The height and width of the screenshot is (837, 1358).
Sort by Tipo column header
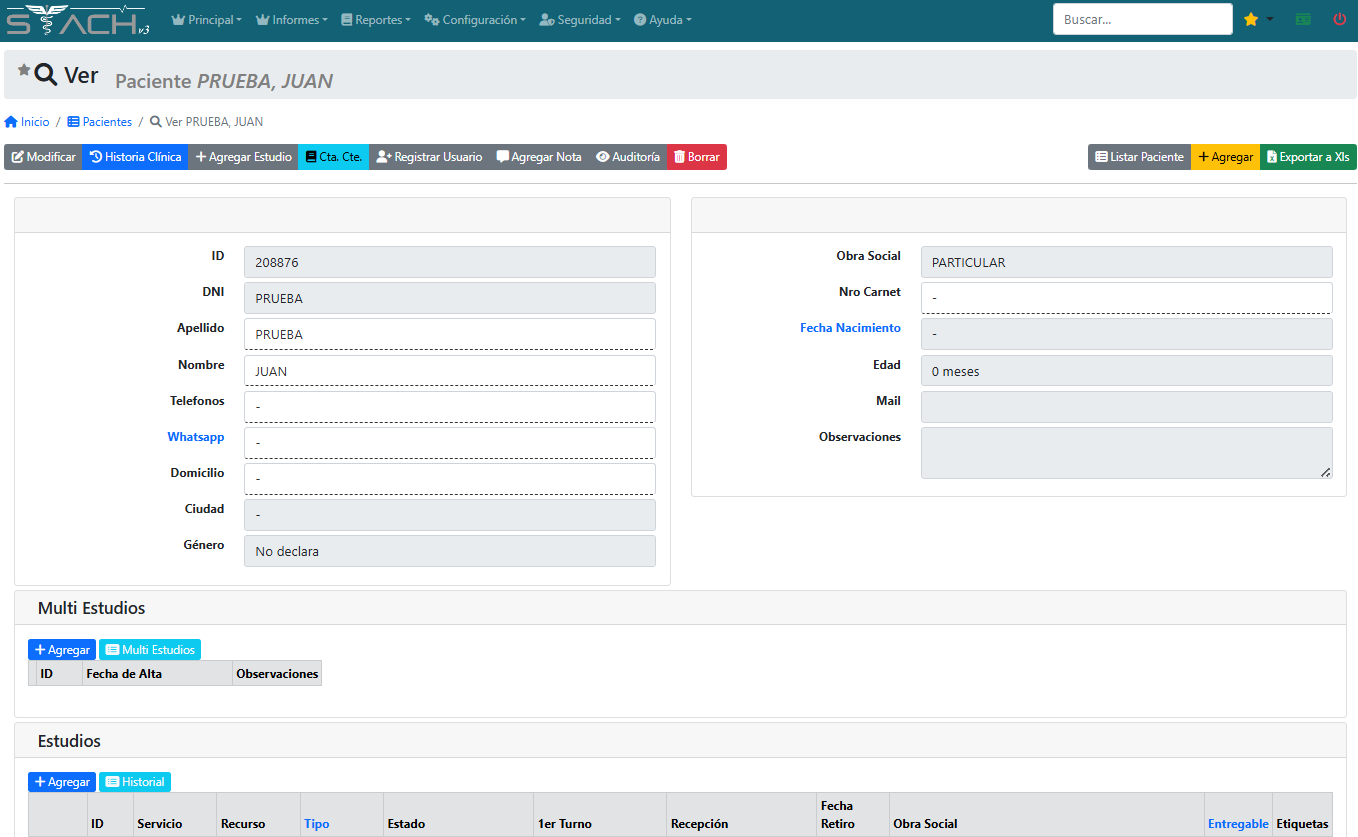[x=317, y=824]
